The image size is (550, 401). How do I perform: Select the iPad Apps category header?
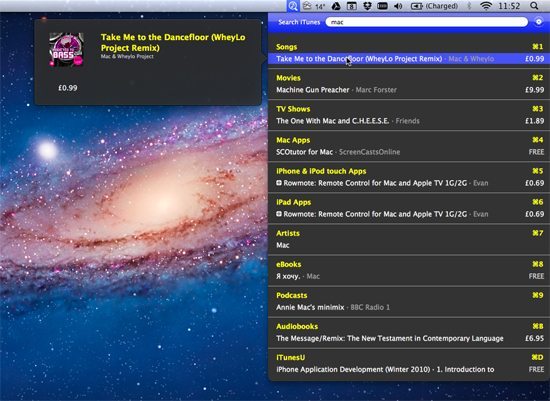294,202
